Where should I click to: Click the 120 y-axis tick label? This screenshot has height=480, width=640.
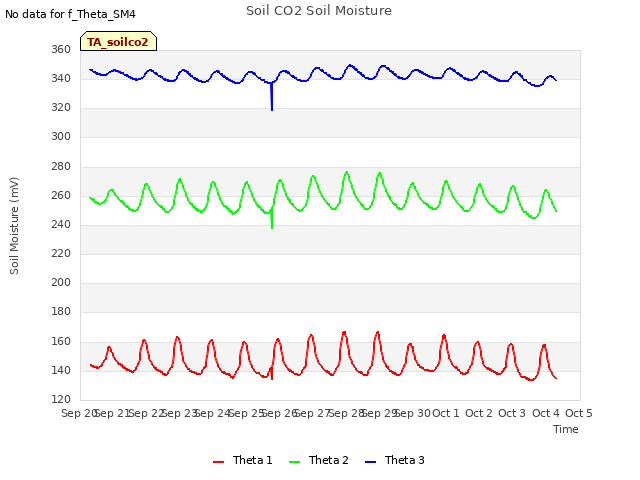coord(61,400)
